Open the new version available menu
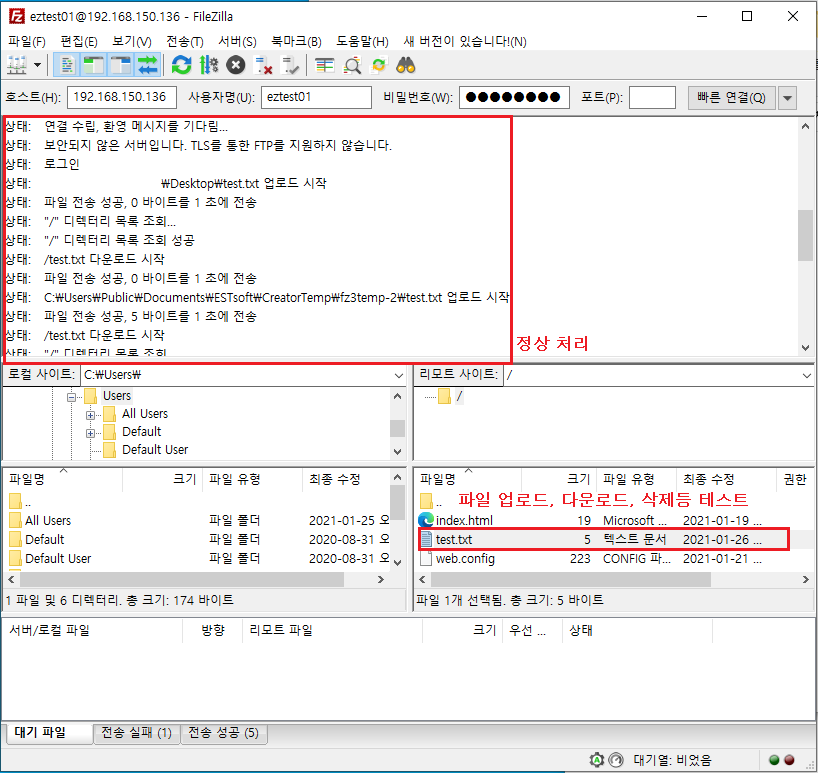Image resolution: width=818 pixels, height=773 pixels. tap(465, 42)
